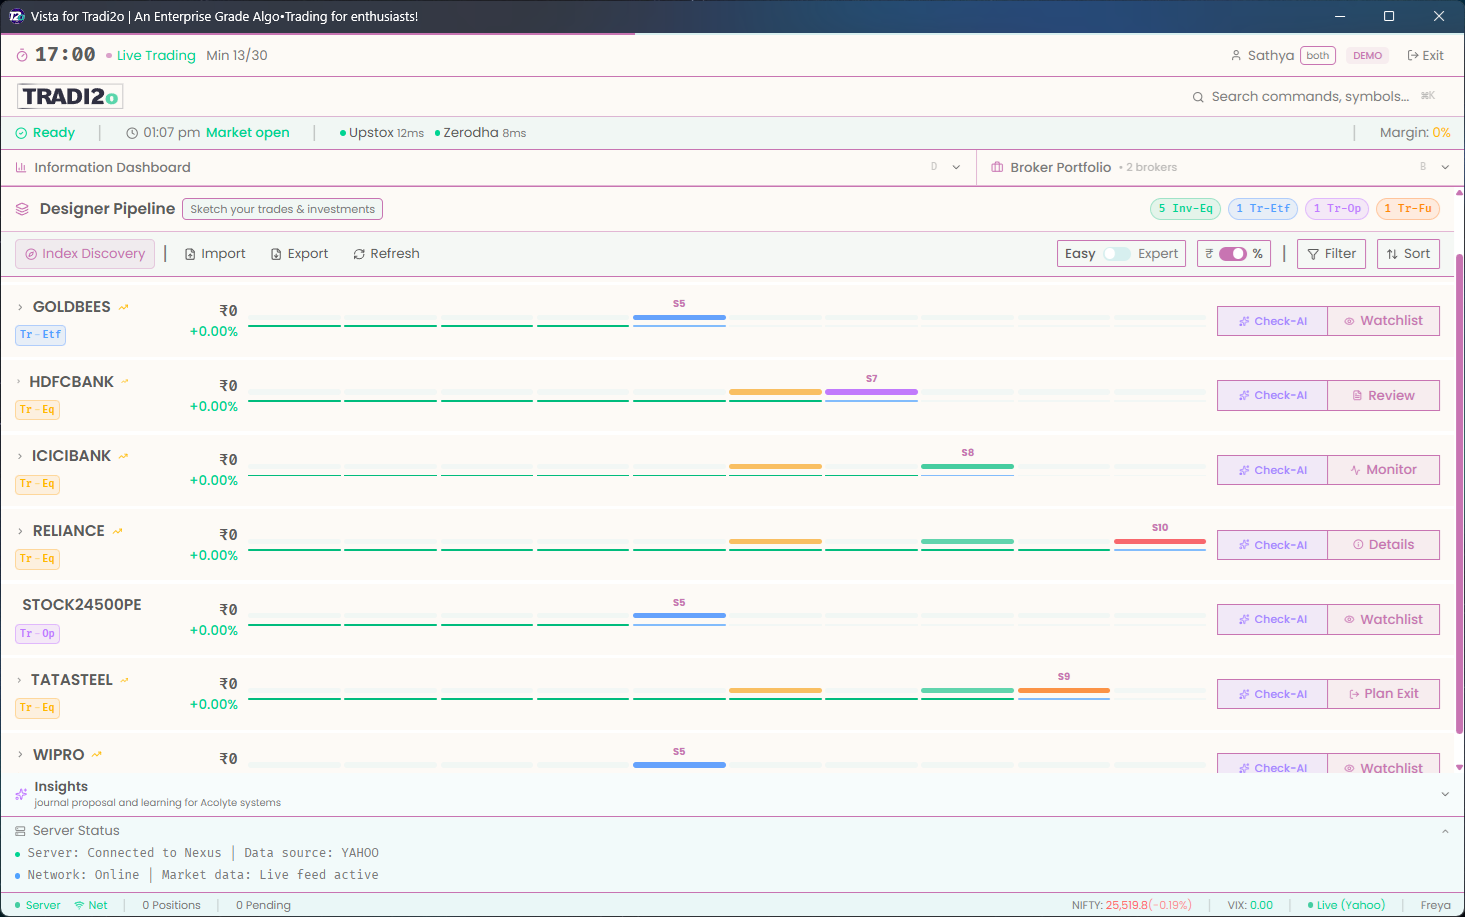Click the Import icon on the toolbar
This screenshot has width=1465, height=917.
pos(189,254)
